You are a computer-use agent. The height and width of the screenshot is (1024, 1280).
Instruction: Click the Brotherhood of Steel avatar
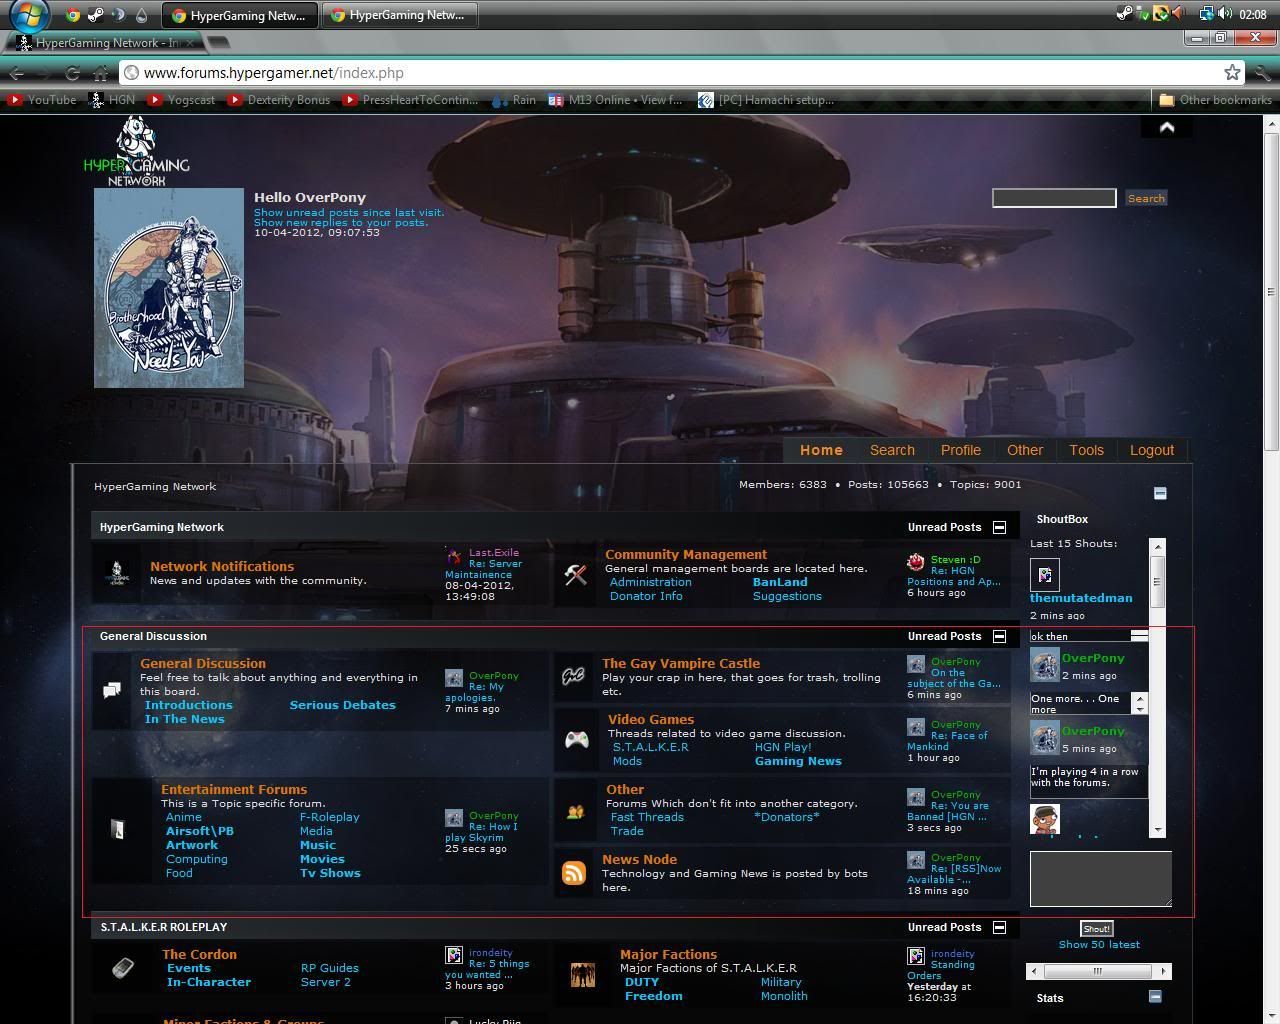click(169, 288)
